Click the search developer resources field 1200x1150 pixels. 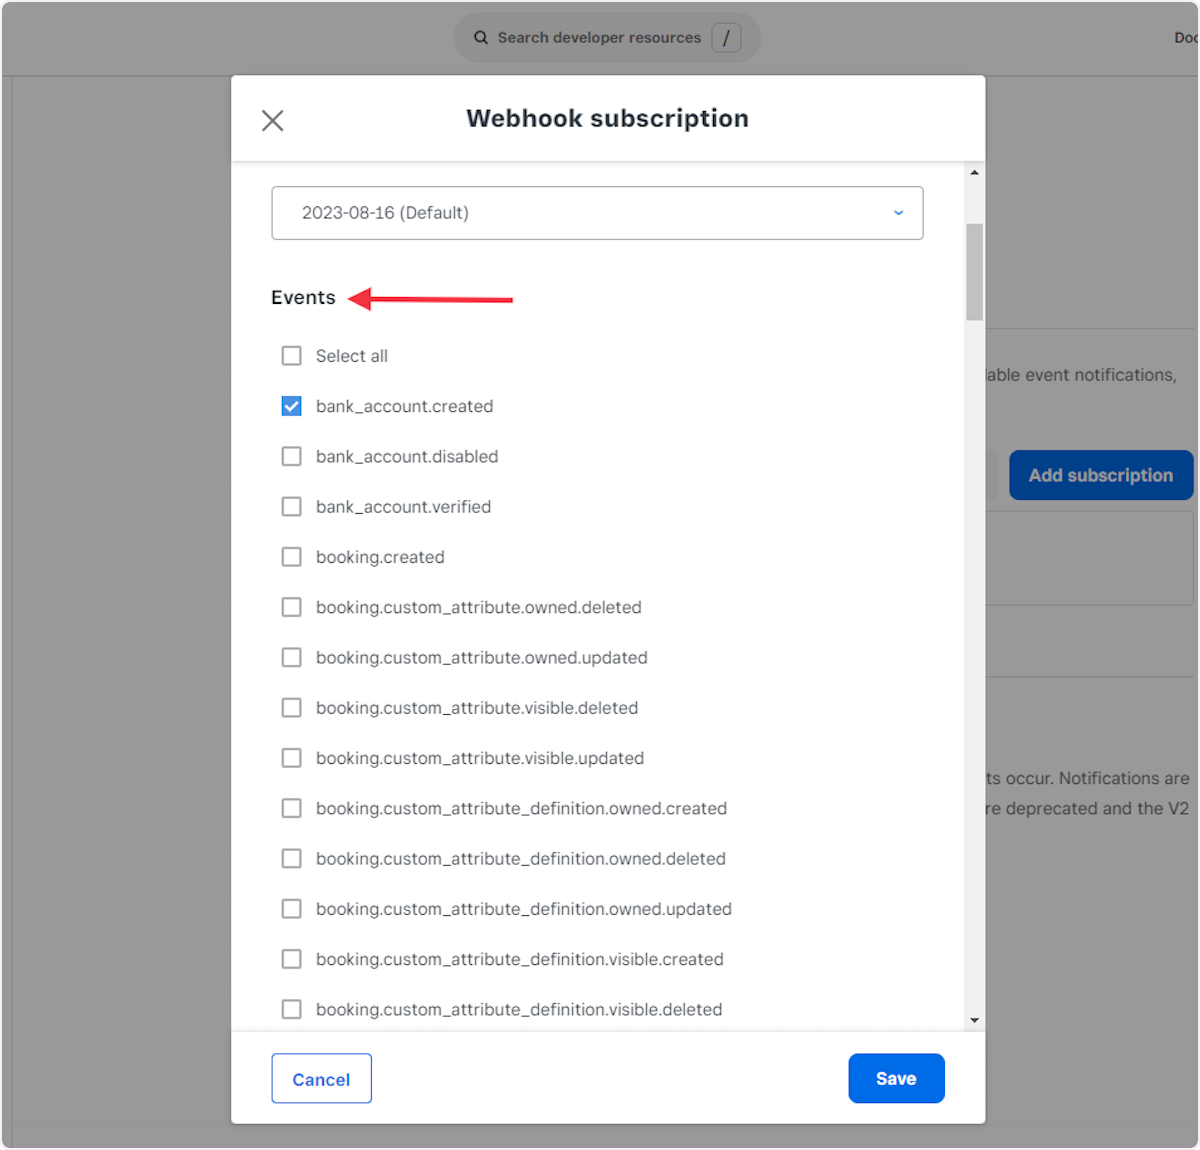point(600,37)
